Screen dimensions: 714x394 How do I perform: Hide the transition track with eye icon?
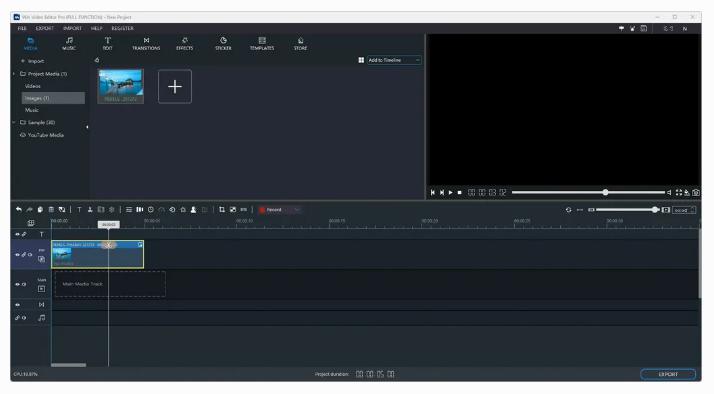[17, 305]
